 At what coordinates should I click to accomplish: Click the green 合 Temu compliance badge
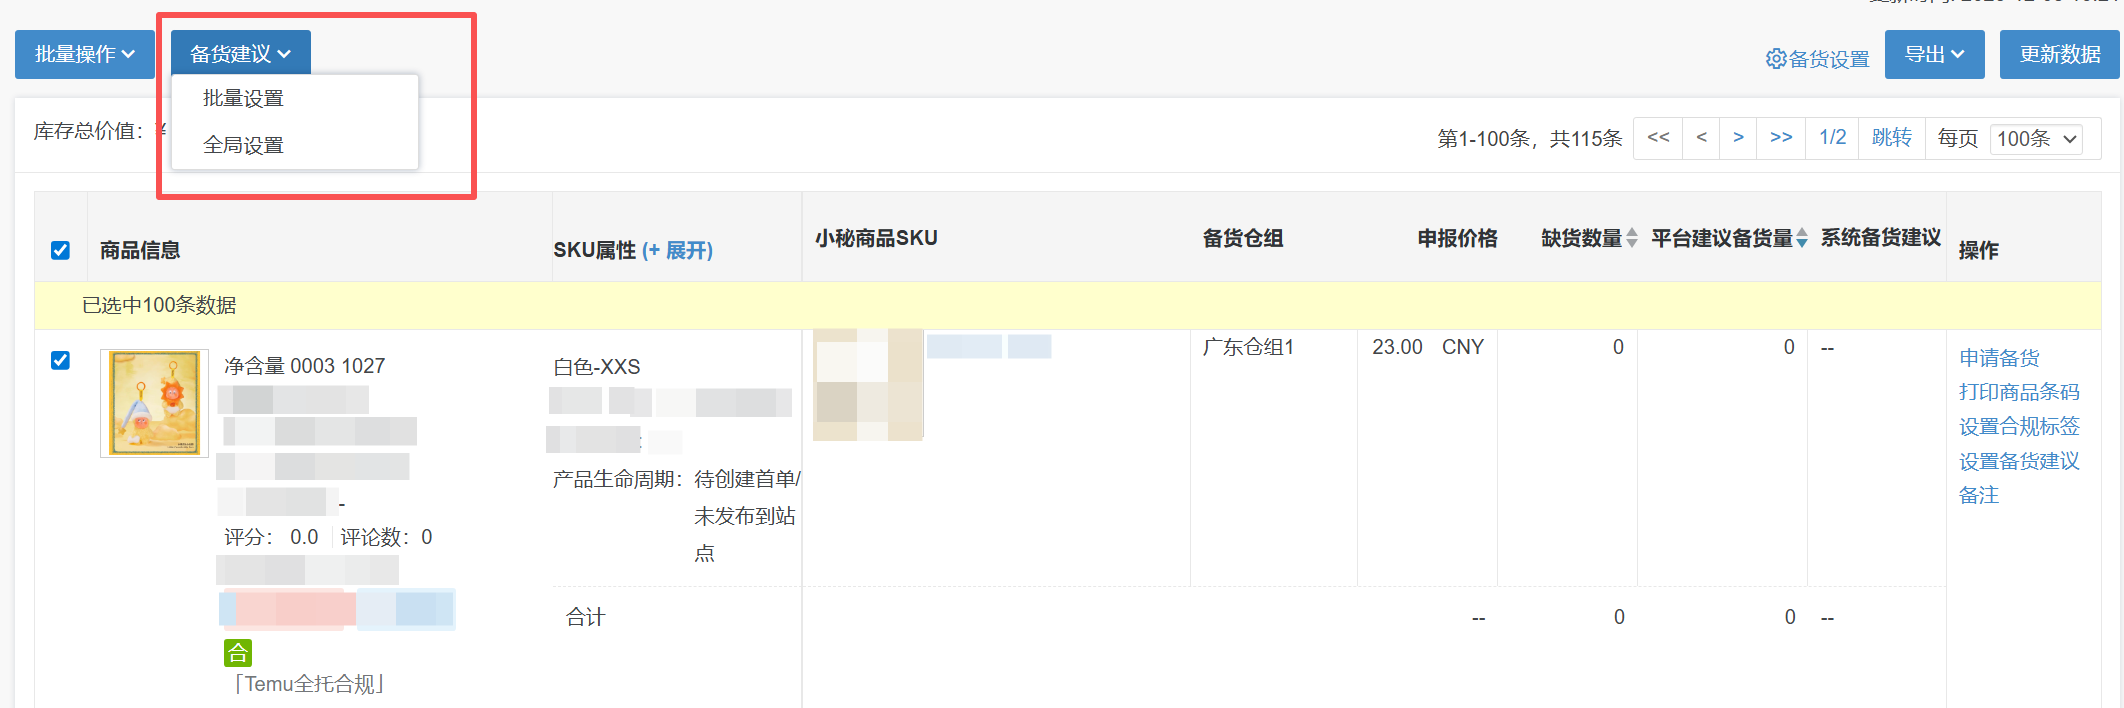click(x=238, y=653)
